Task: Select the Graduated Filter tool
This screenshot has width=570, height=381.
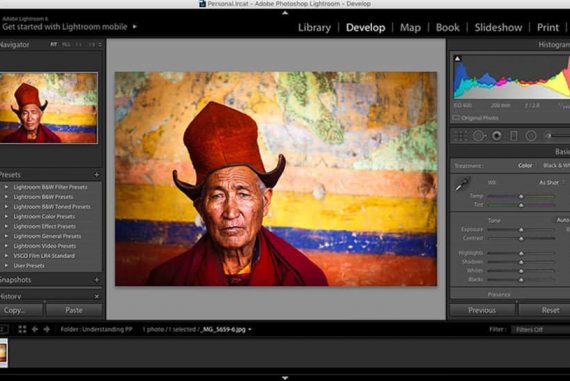Action: point(514,136)
